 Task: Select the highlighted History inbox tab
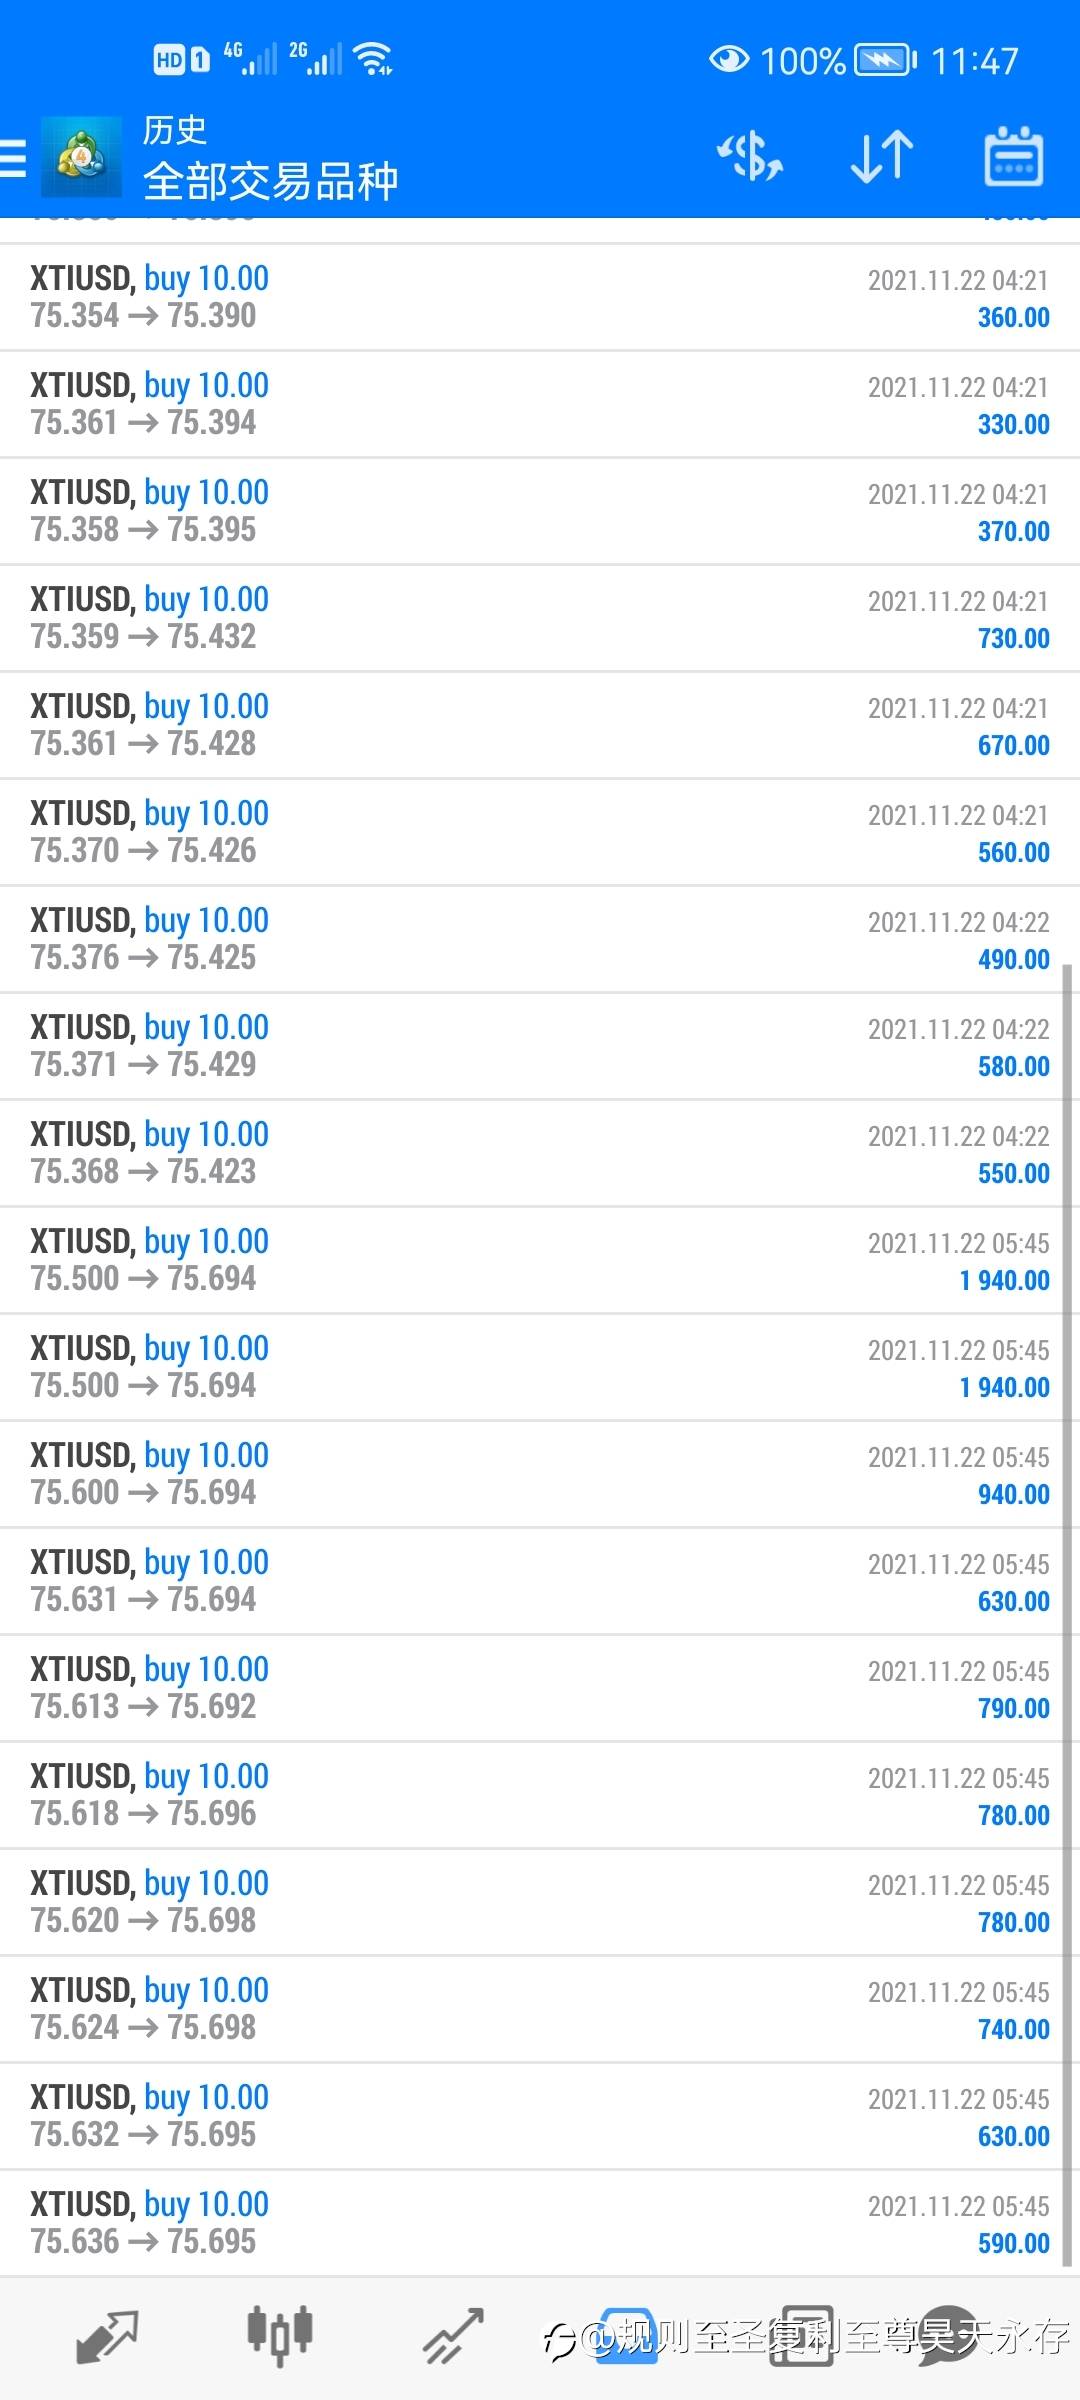click(x=627, y=2337)
